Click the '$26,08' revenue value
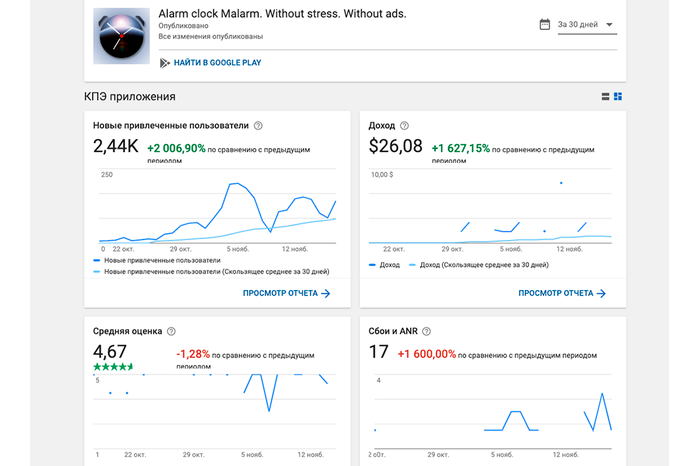 [x=395, y=146]
